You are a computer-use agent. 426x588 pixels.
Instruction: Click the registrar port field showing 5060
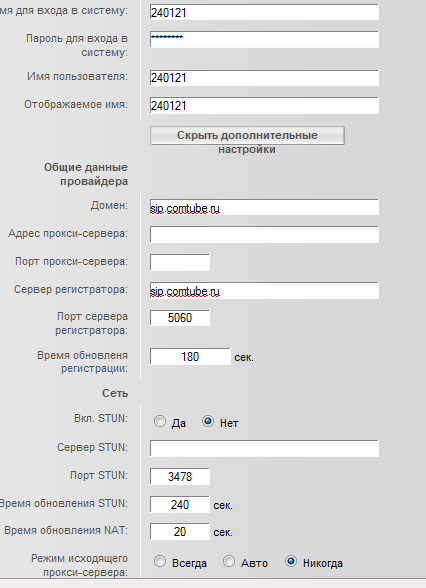click(x=180, y=318)
